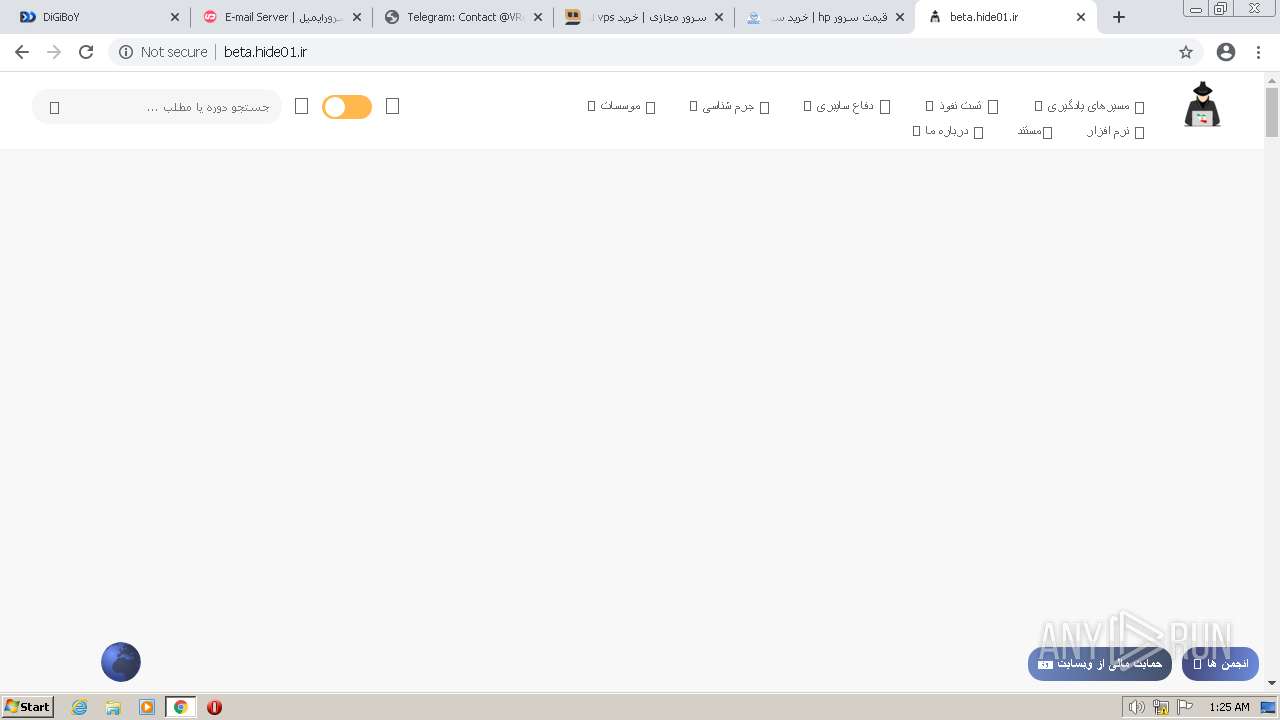Go forward in browser history

click(54, 52)
